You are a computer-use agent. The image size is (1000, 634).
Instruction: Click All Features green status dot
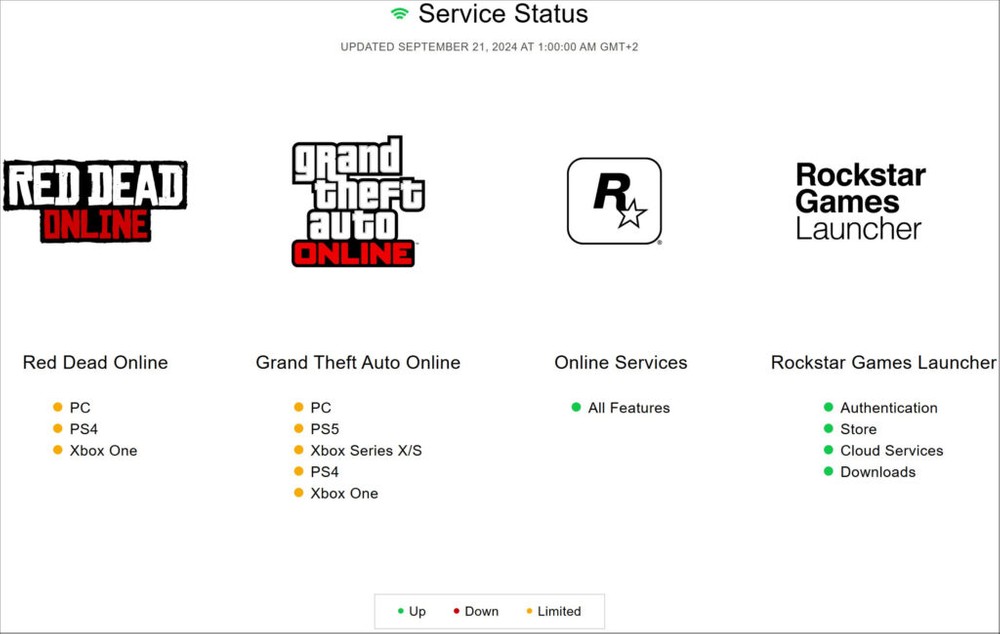pyautogui.click(x=577, y=407)
